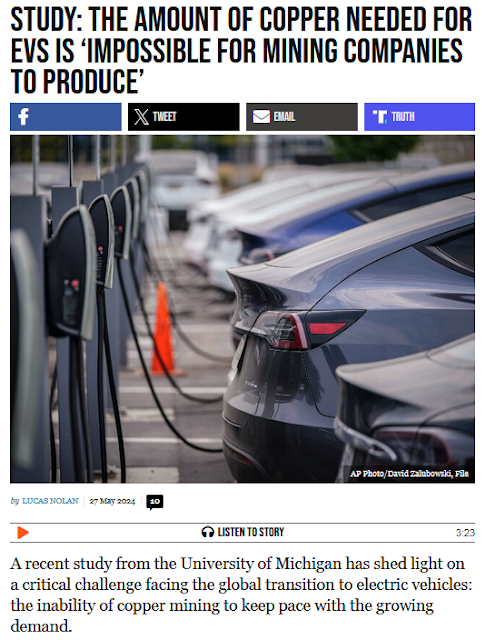
Task: Click the envelope icon in the Email button
Action: coord(261,117)
